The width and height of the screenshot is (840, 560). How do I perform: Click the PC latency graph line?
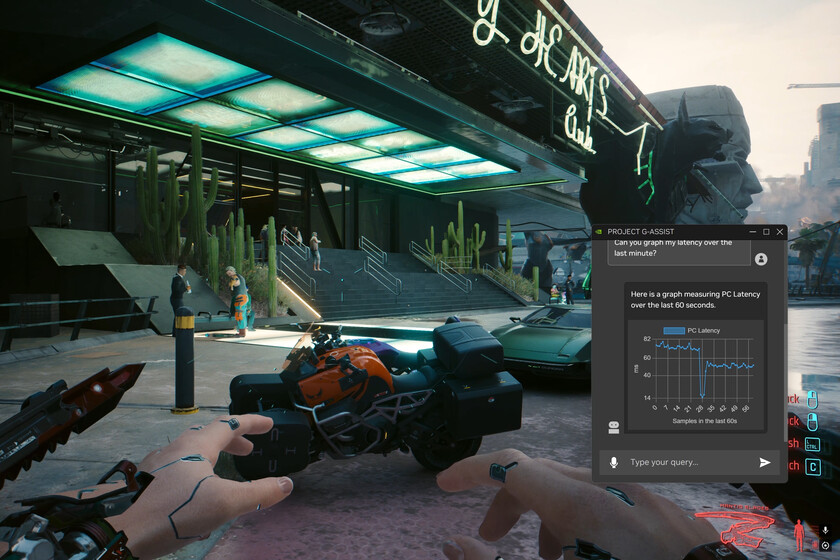point(680,347)
